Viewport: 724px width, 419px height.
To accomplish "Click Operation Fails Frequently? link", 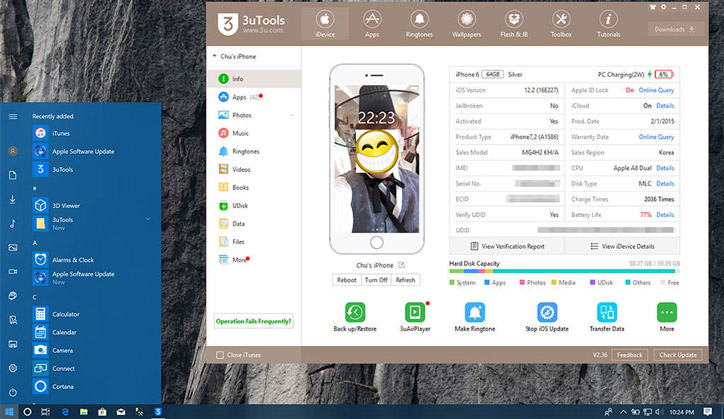I will [253, 321].
